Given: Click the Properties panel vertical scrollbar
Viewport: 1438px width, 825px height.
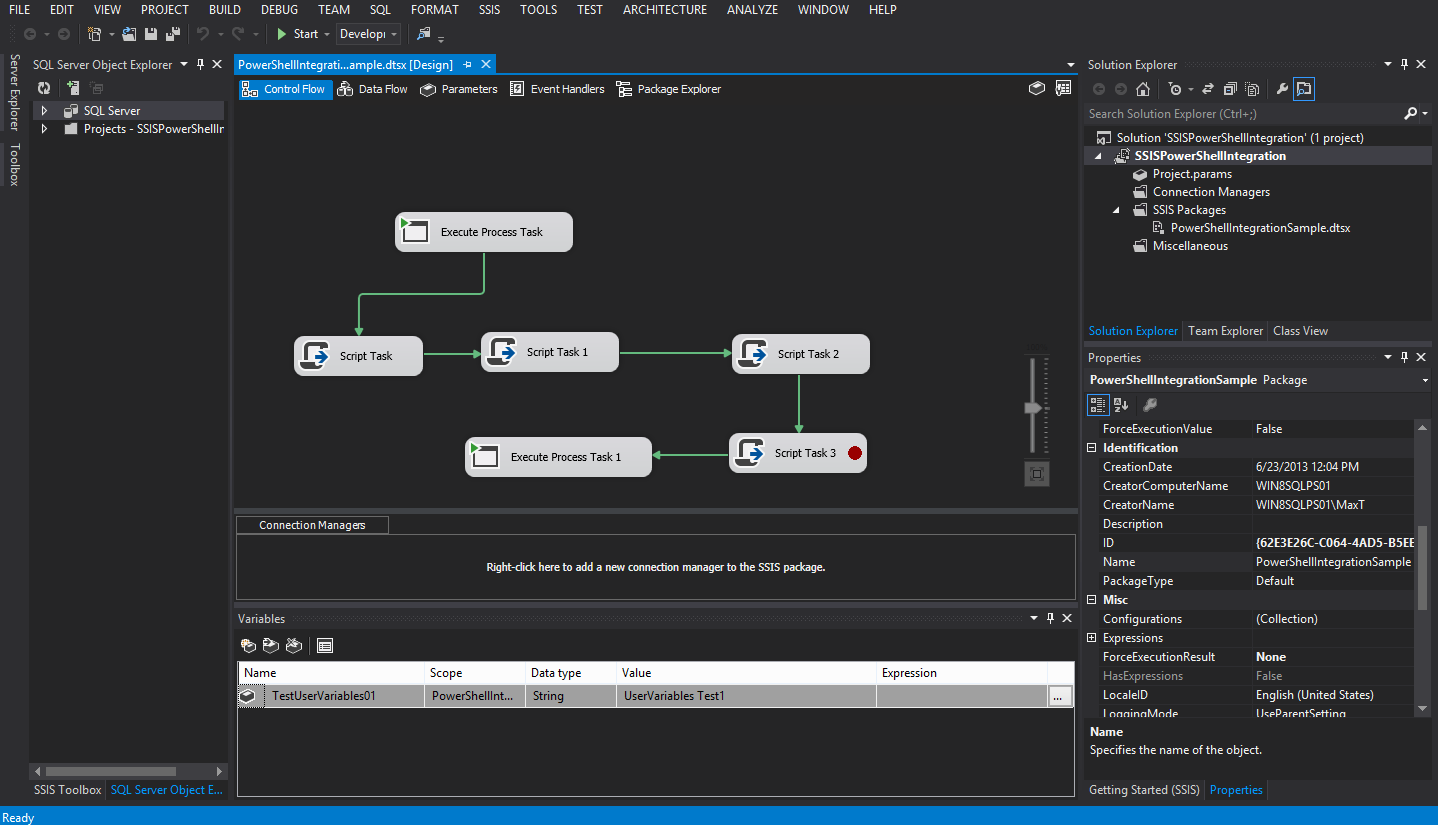Looking at the screenshot, I should [x=1423, y=568].
